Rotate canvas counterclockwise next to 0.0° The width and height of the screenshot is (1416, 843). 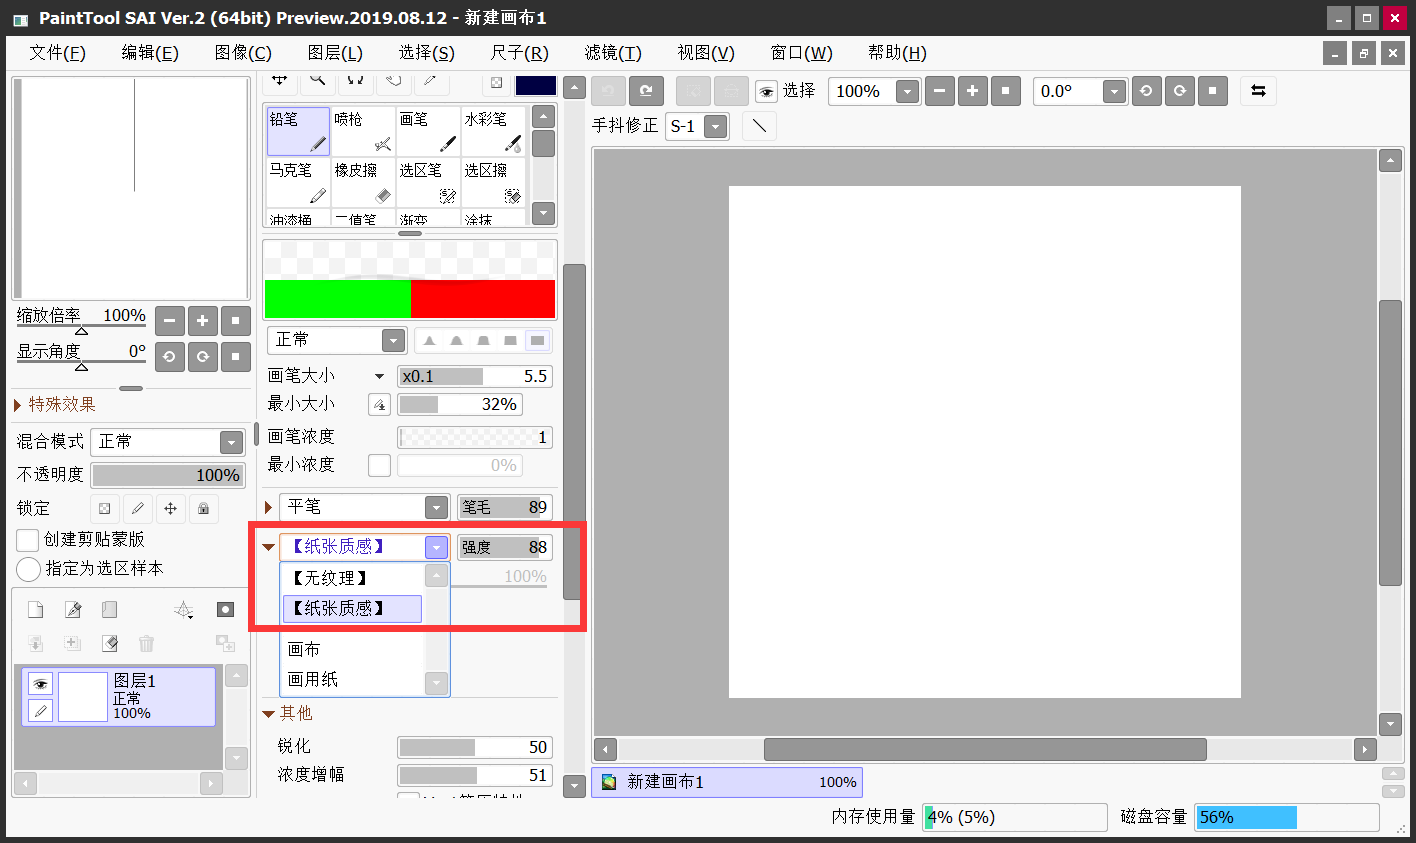pos(1146,91)
